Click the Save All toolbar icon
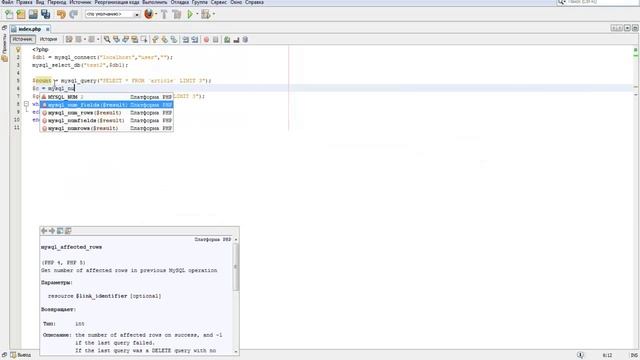Image resolution: width=640 pixels, height=360 pixels. point(45,14)
